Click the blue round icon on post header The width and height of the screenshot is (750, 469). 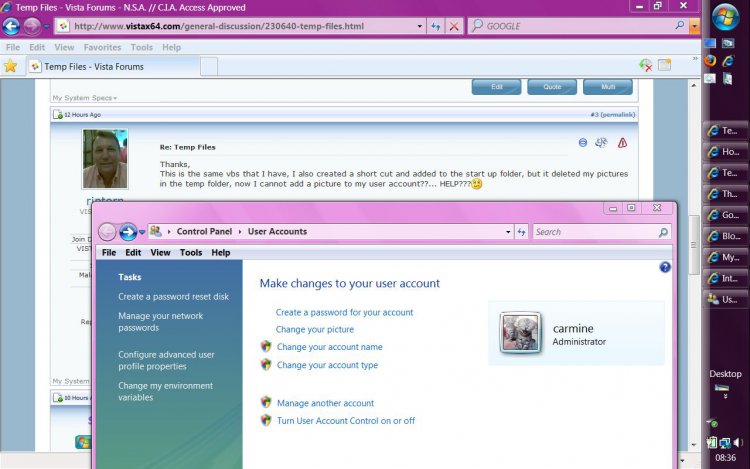583,142
